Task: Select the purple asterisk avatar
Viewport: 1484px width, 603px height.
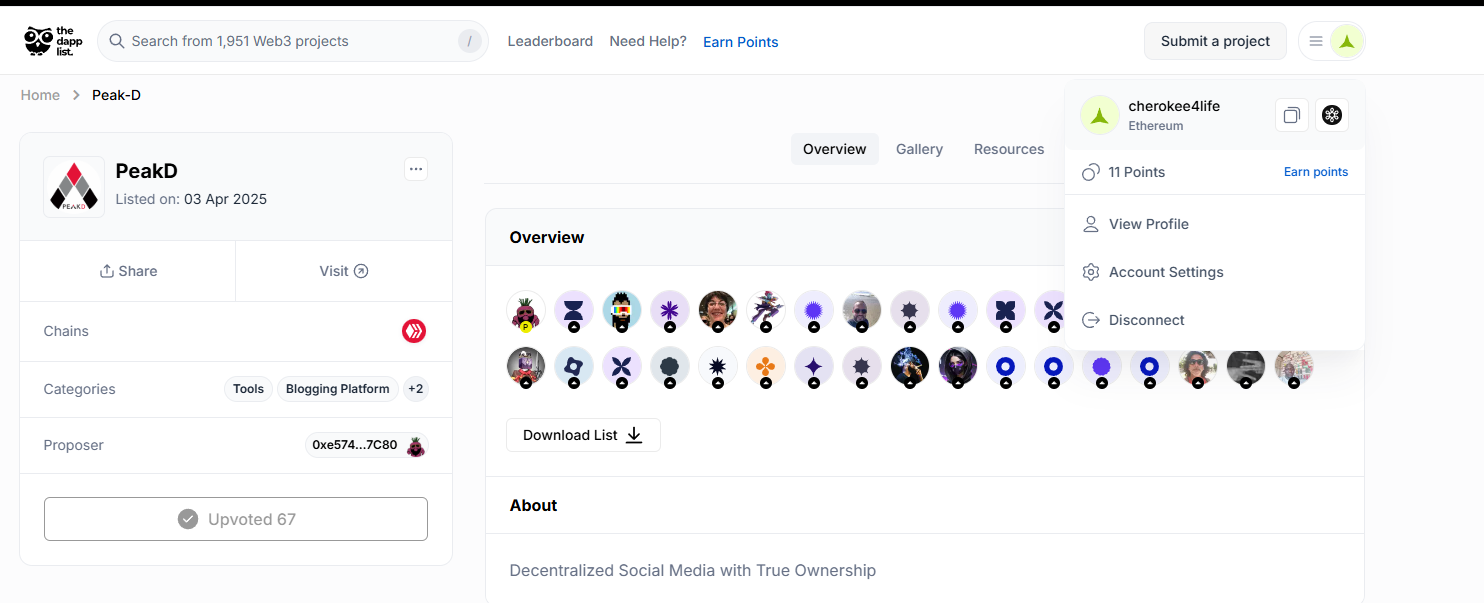Action: pyautogui.click(x=670, y=311)
